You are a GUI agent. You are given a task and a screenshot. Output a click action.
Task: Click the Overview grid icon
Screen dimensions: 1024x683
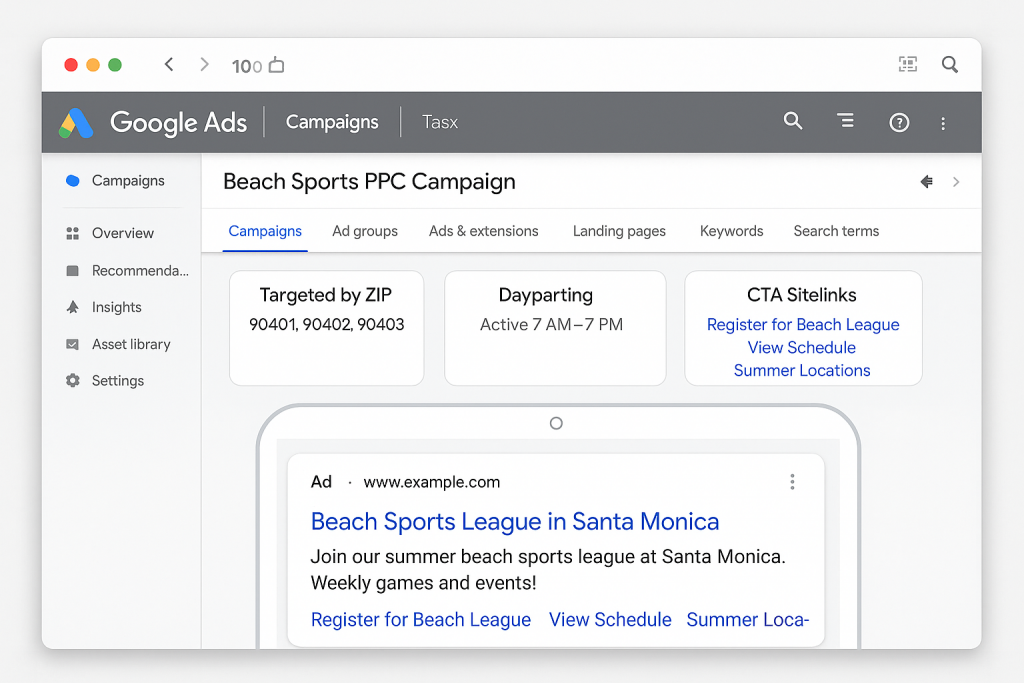point(72,233)
